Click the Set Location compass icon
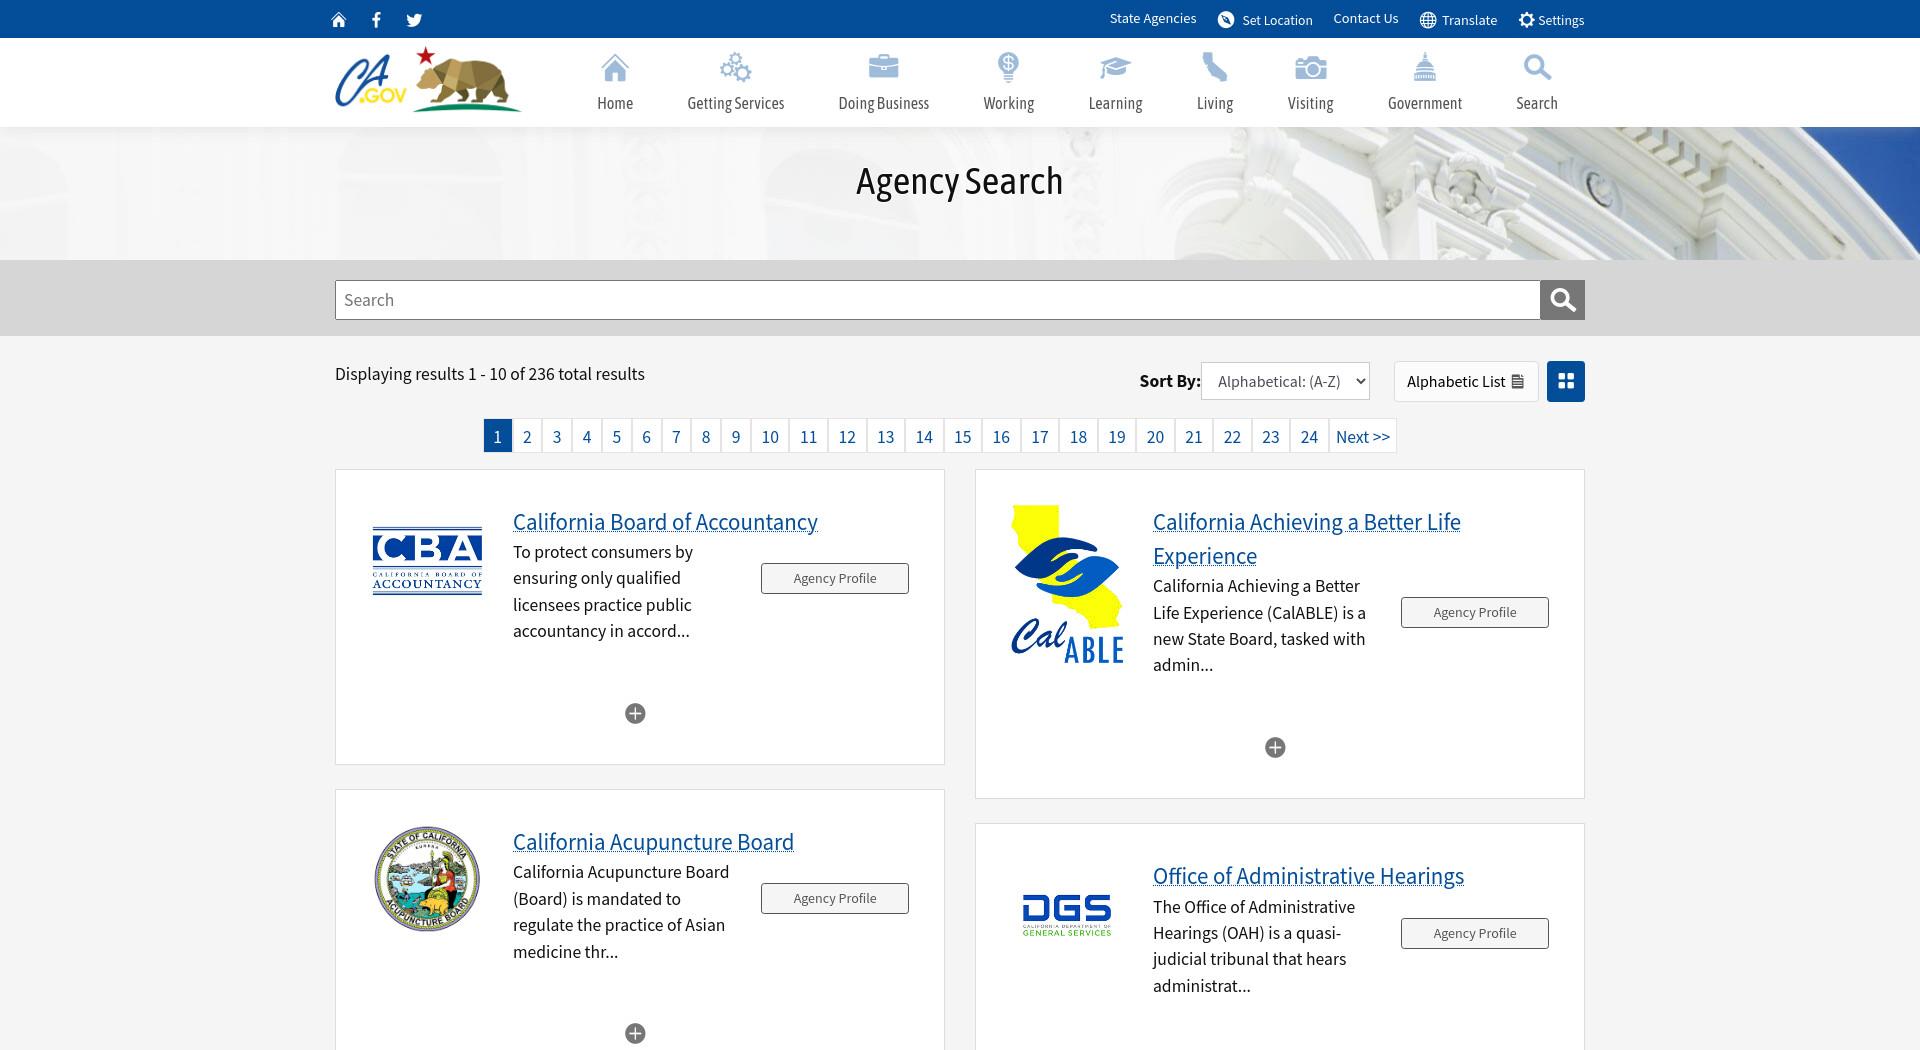The width and height of the screenshot is (1920, 1050). point(1226,20)
